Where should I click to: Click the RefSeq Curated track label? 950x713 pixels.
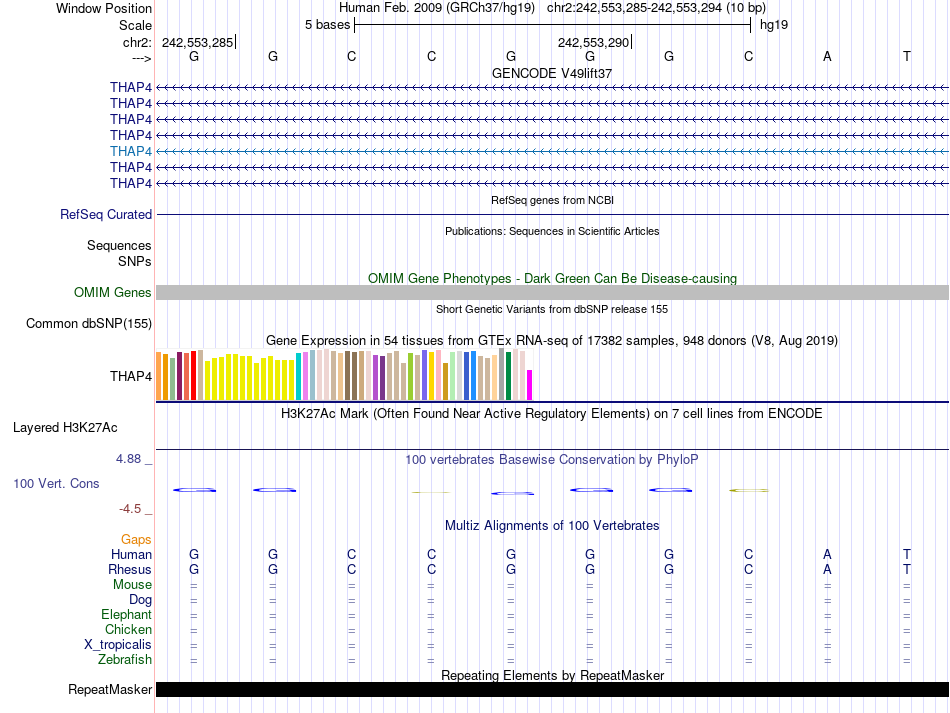(x=106, y=214)
